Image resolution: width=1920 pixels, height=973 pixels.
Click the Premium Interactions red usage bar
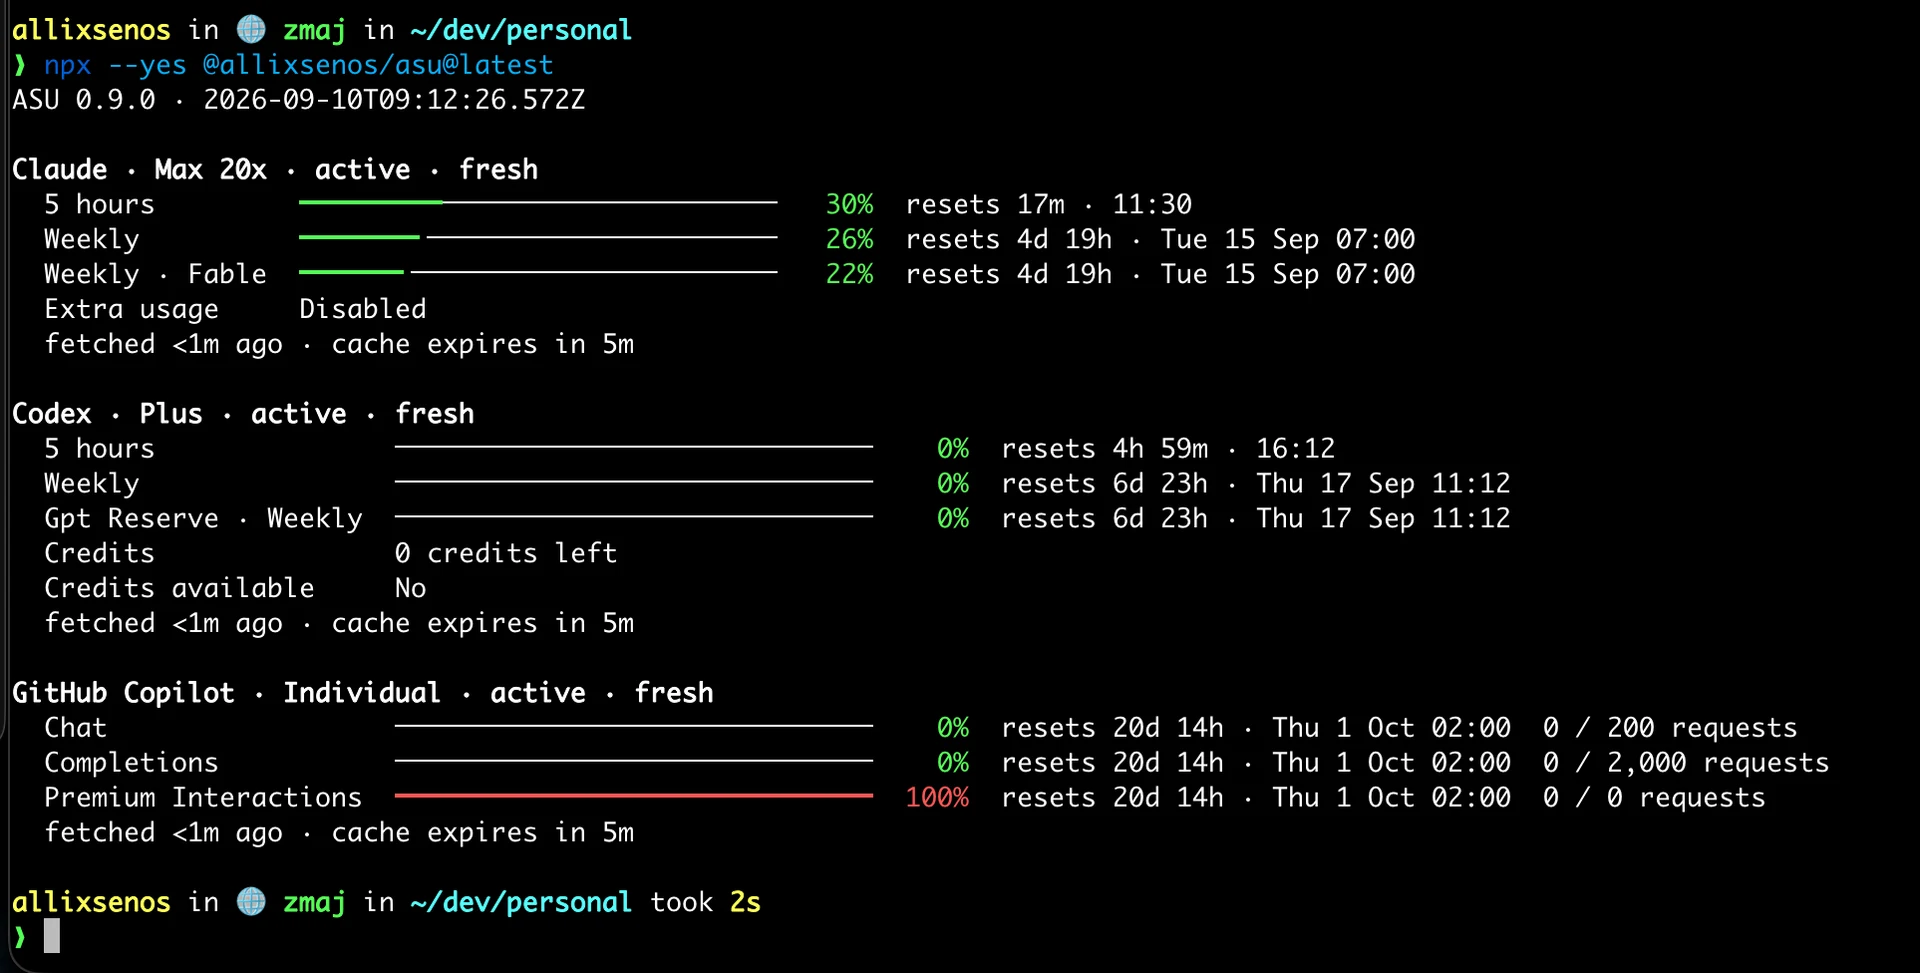click(x=634, y=796)
